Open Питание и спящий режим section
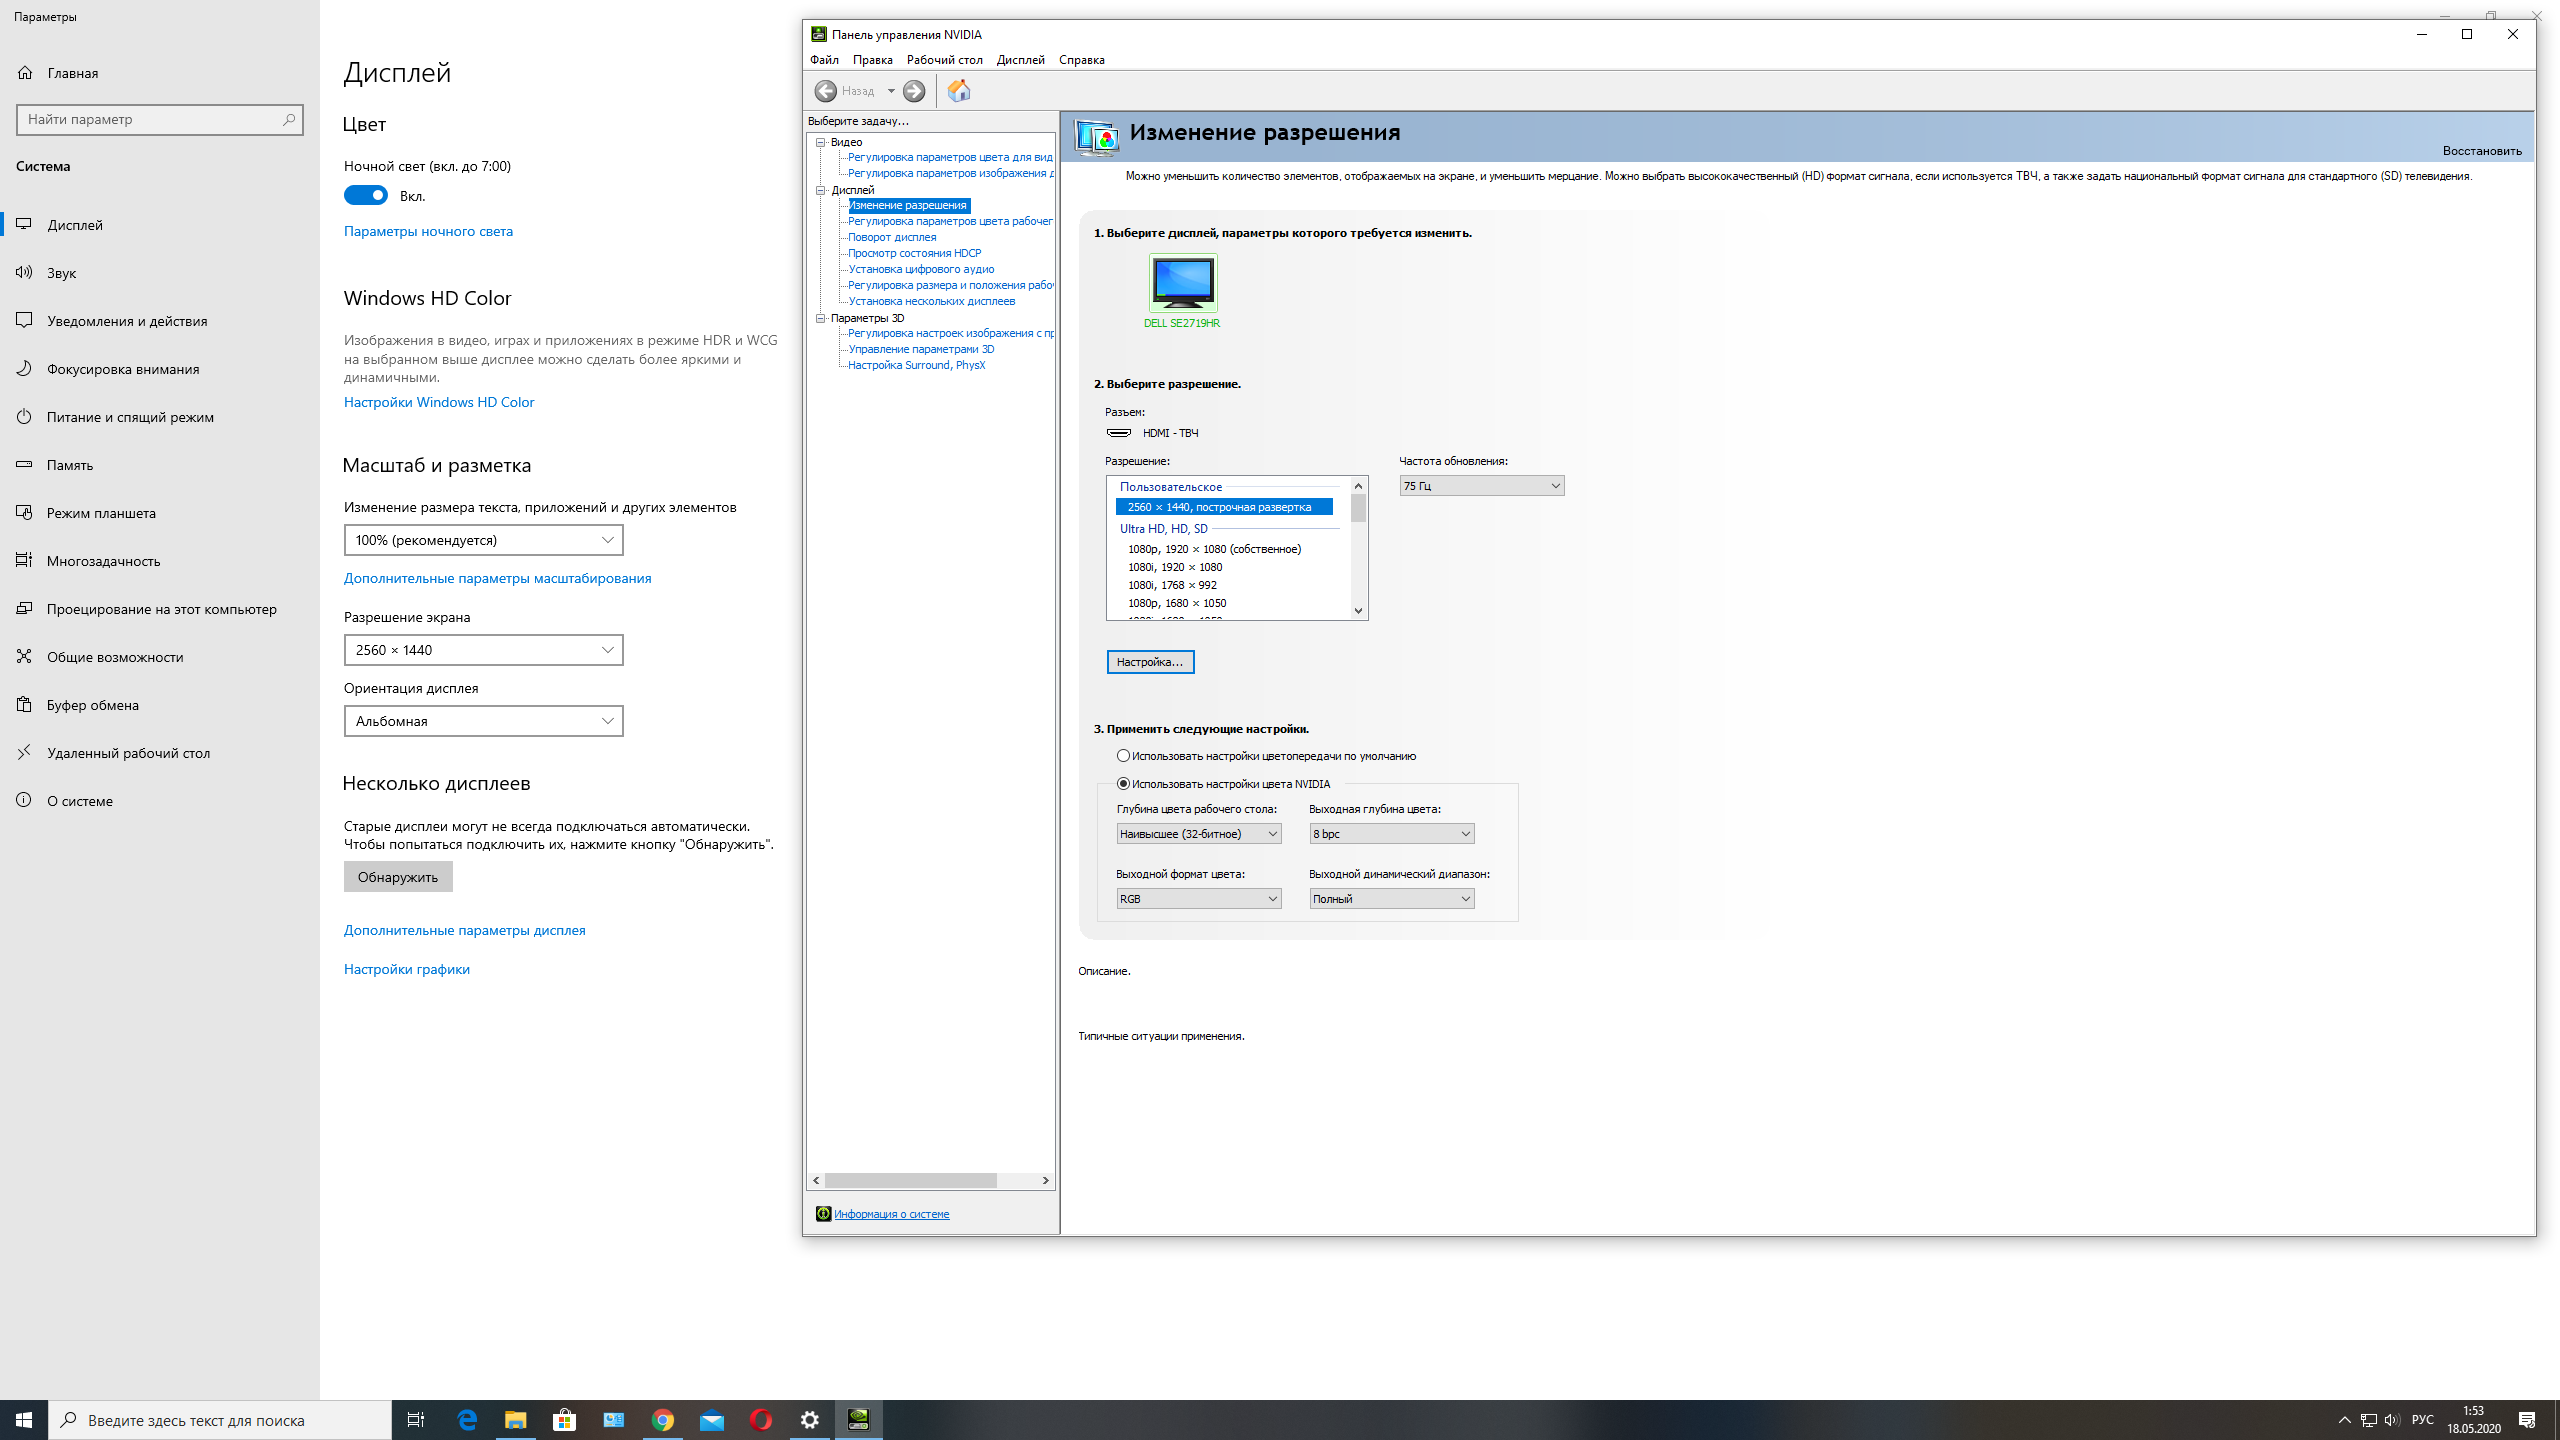Screen dimensions: 2560x1440 coord(160,417)
